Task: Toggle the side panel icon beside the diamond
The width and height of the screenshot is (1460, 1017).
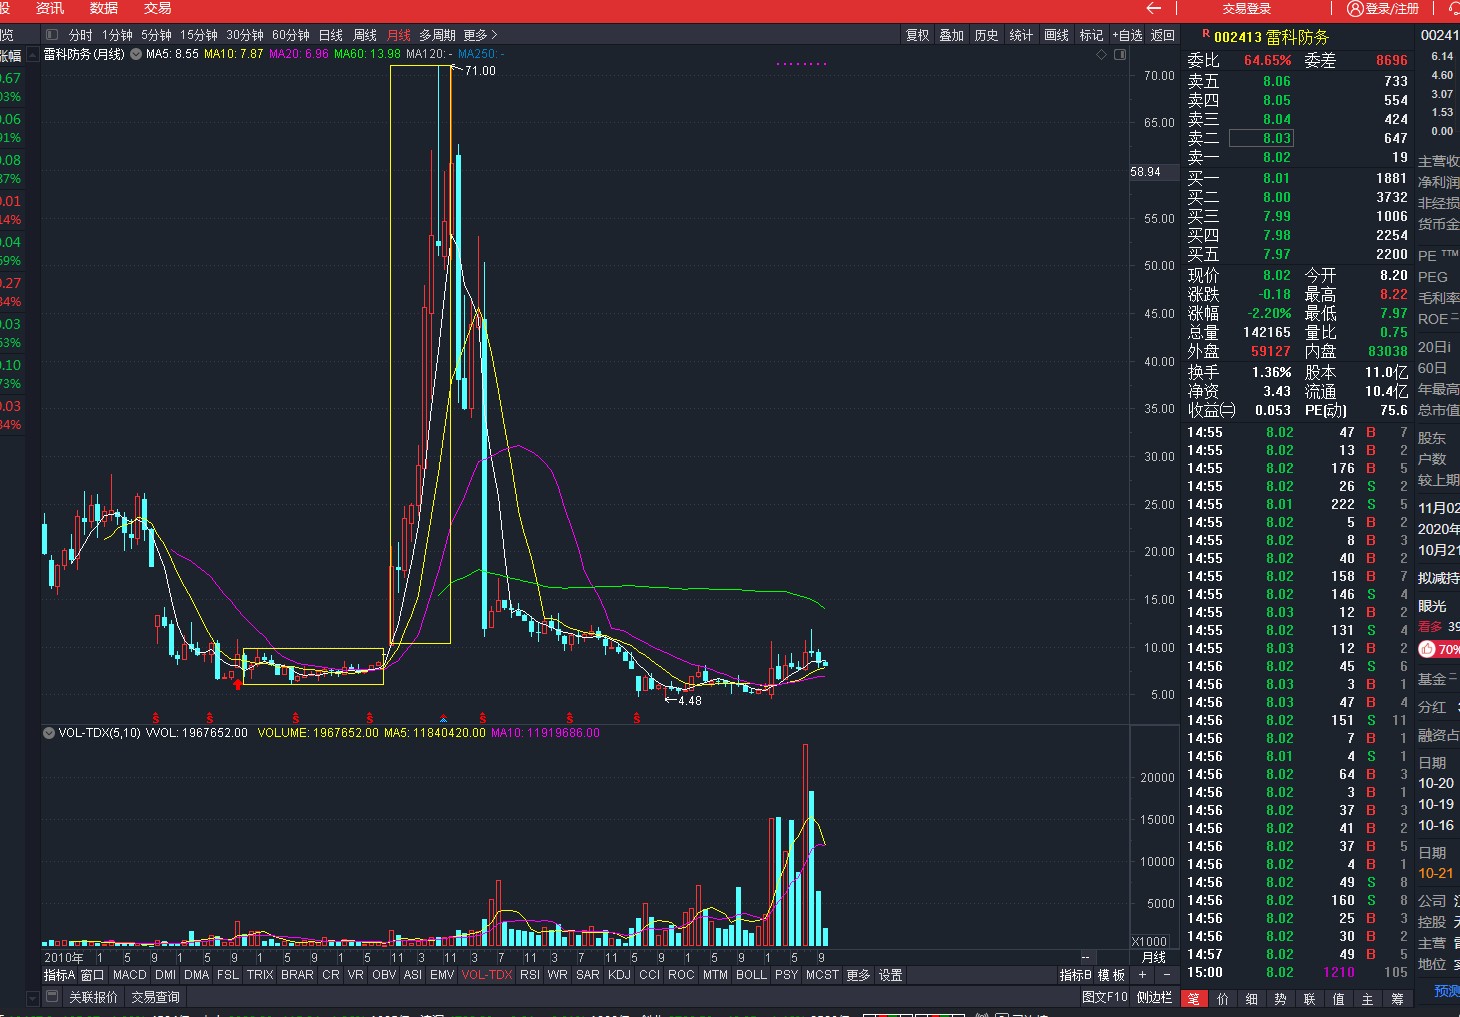Action: 1120,55
